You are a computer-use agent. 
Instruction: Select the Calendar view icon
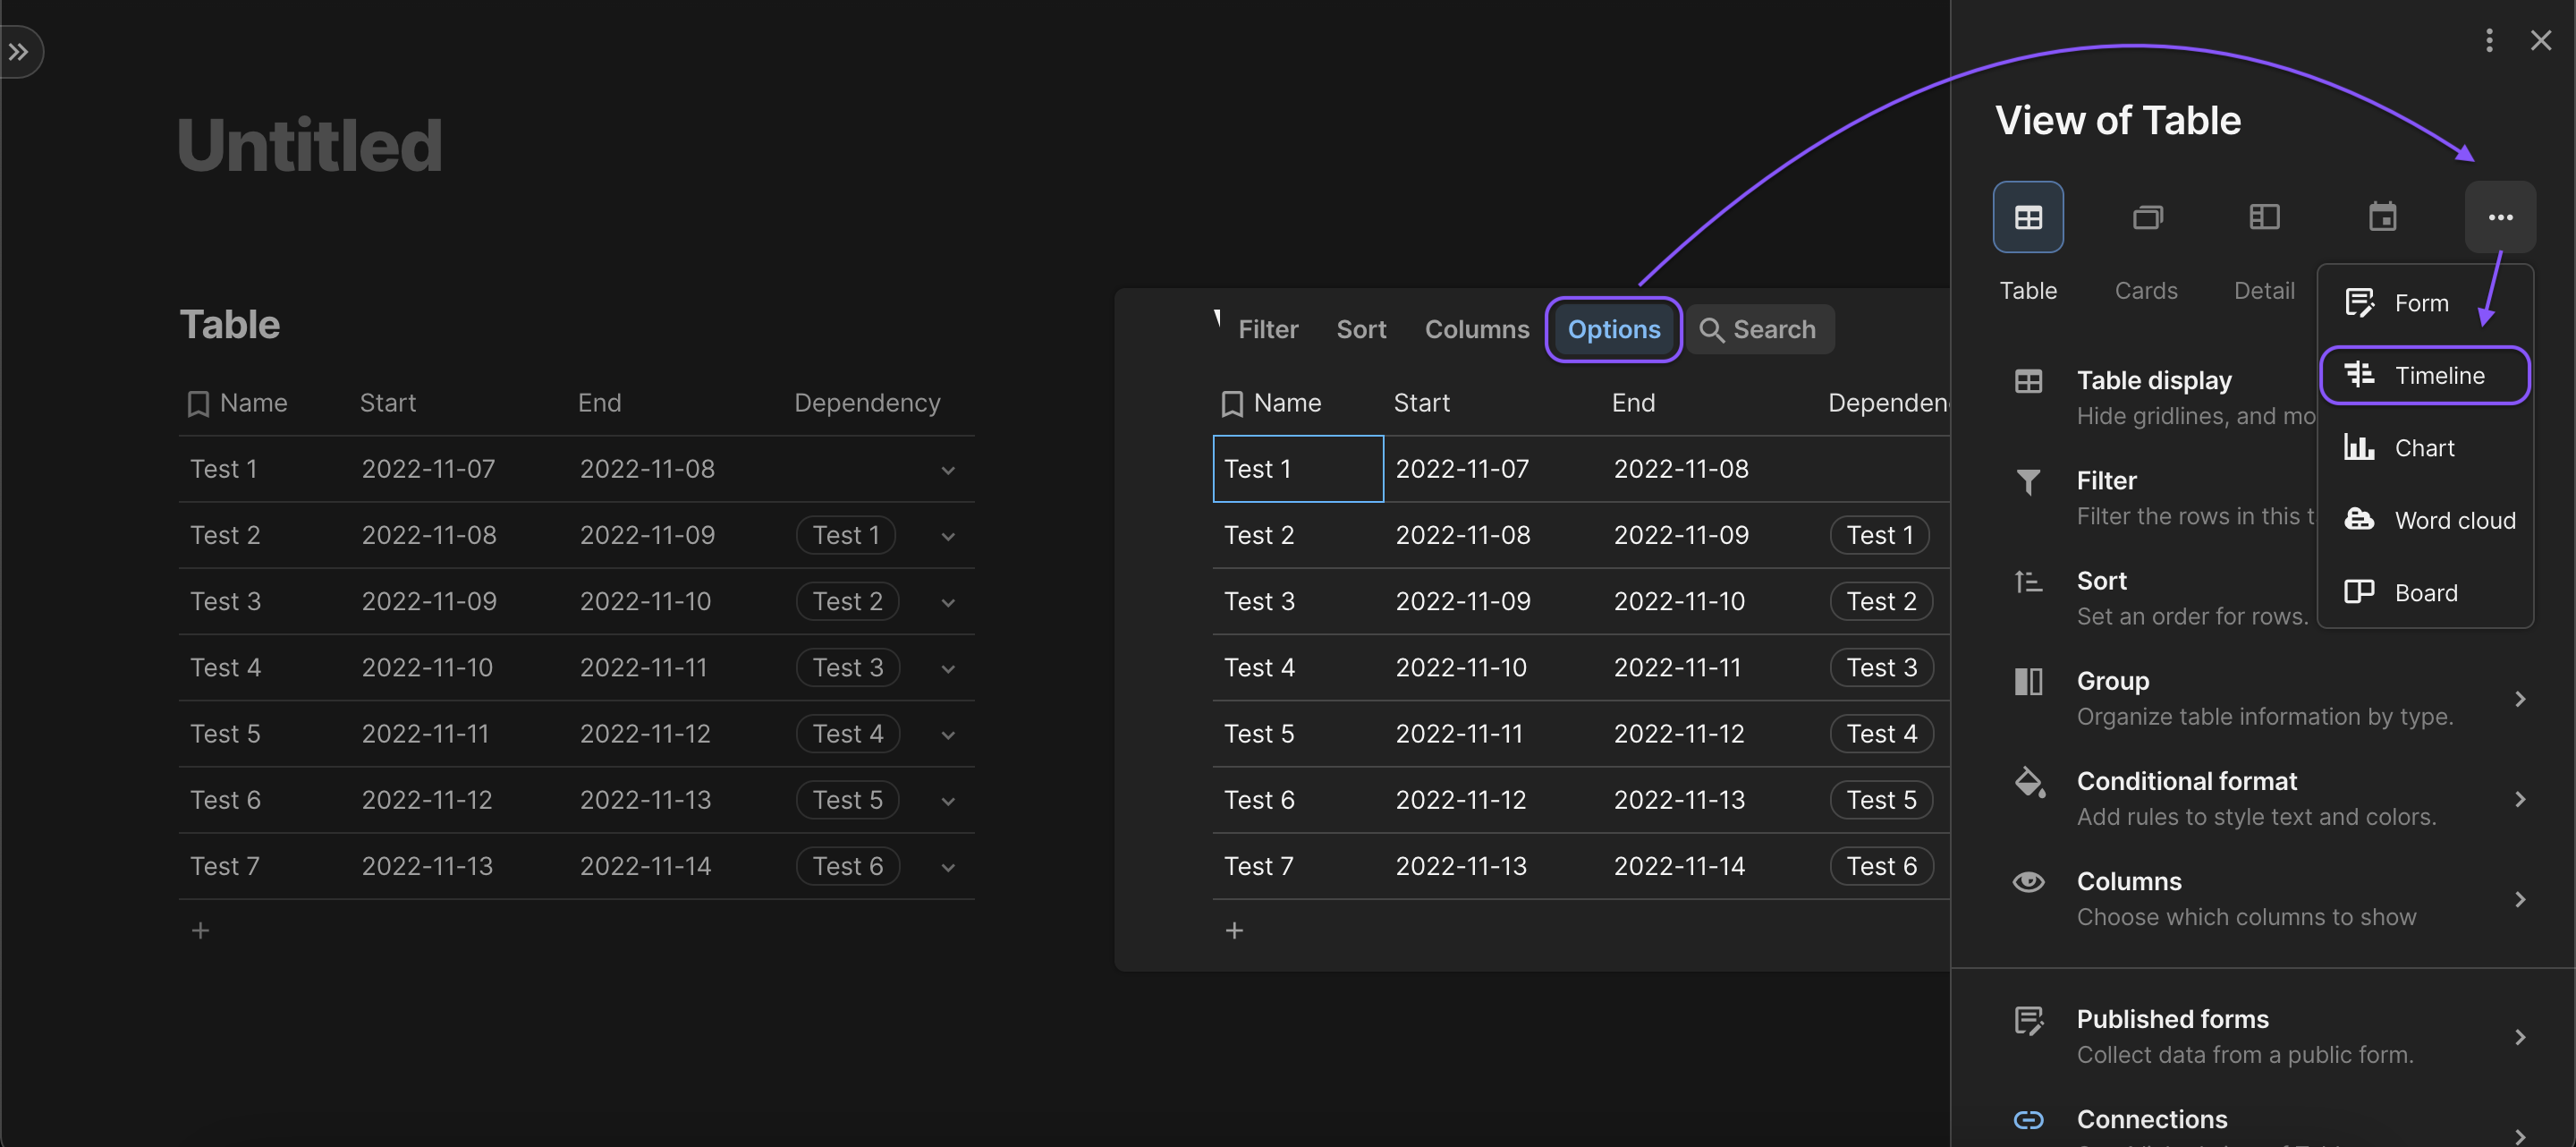2382,217
